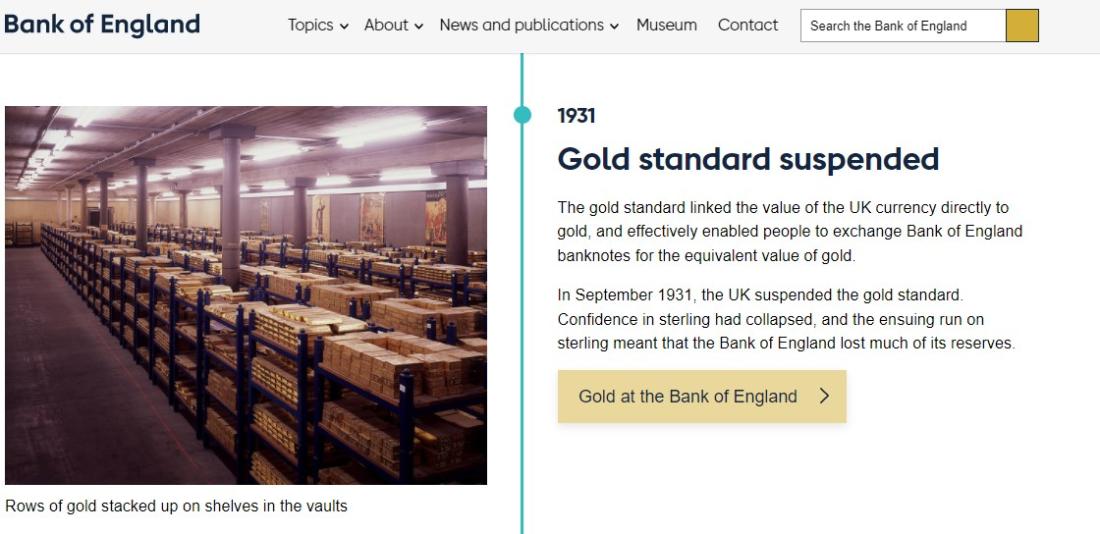Go to the Bank of England home logo
The width and height of the screenshot is (1100, 534).
pyautogui.click(x=102, y=24)
